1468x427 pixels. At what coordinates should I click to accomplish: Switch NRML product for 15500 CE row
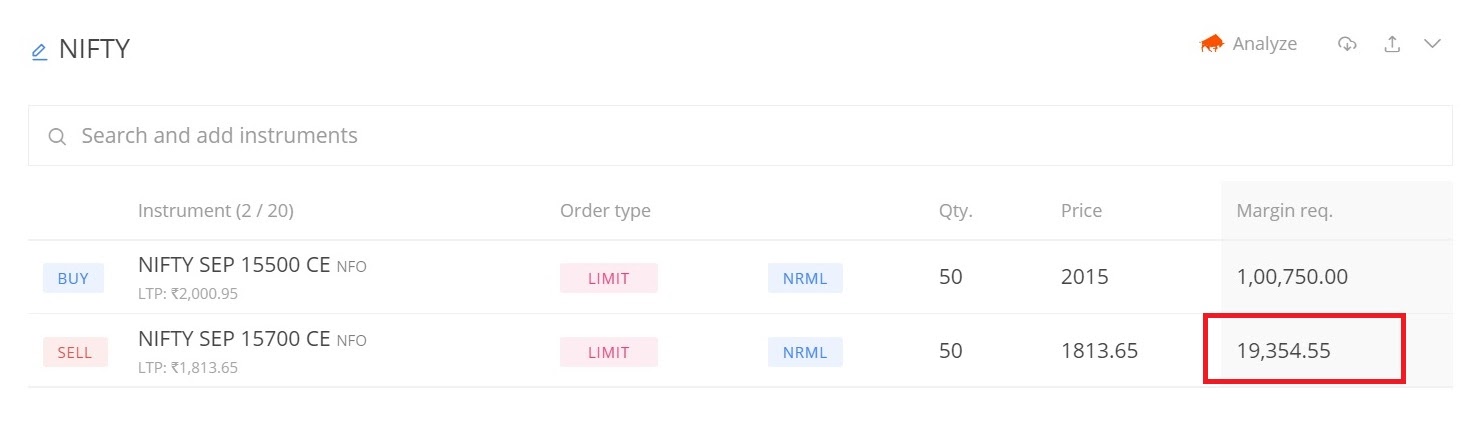click(x=805, y=278)
